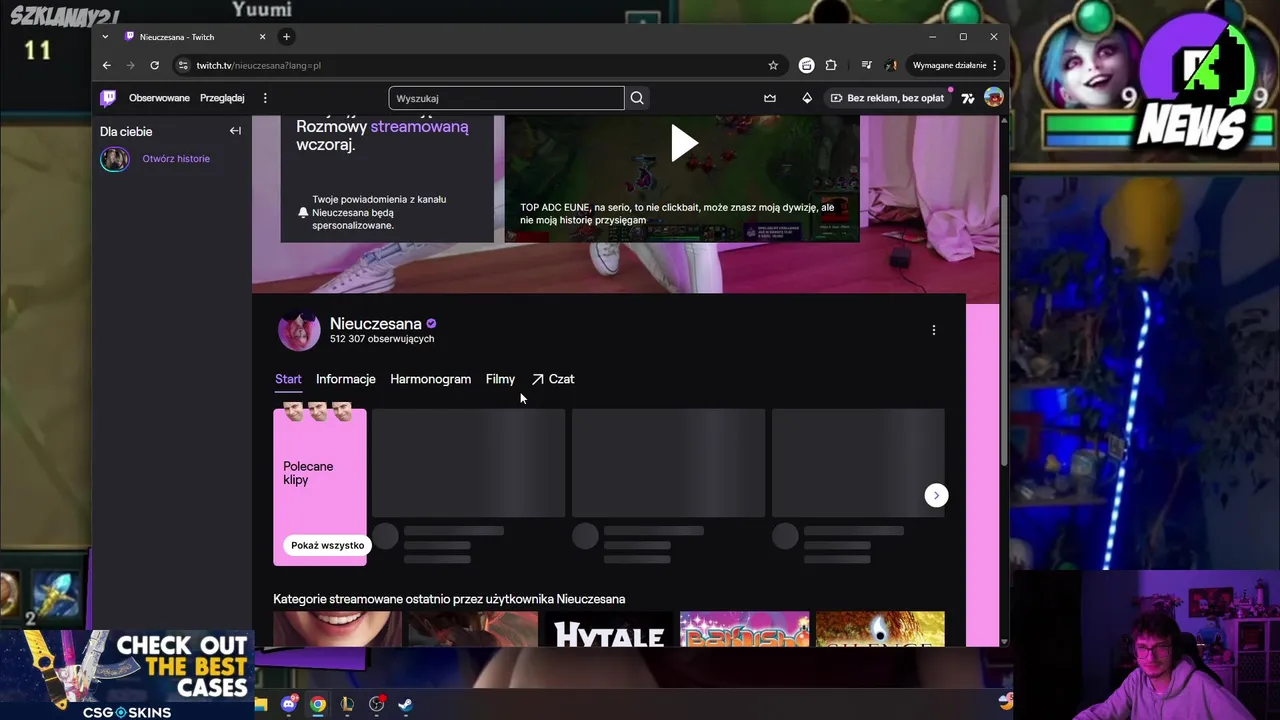Screen dimensions: 1280x720
Task: Open the Filmy tab
Action: (x=500, y=379)
